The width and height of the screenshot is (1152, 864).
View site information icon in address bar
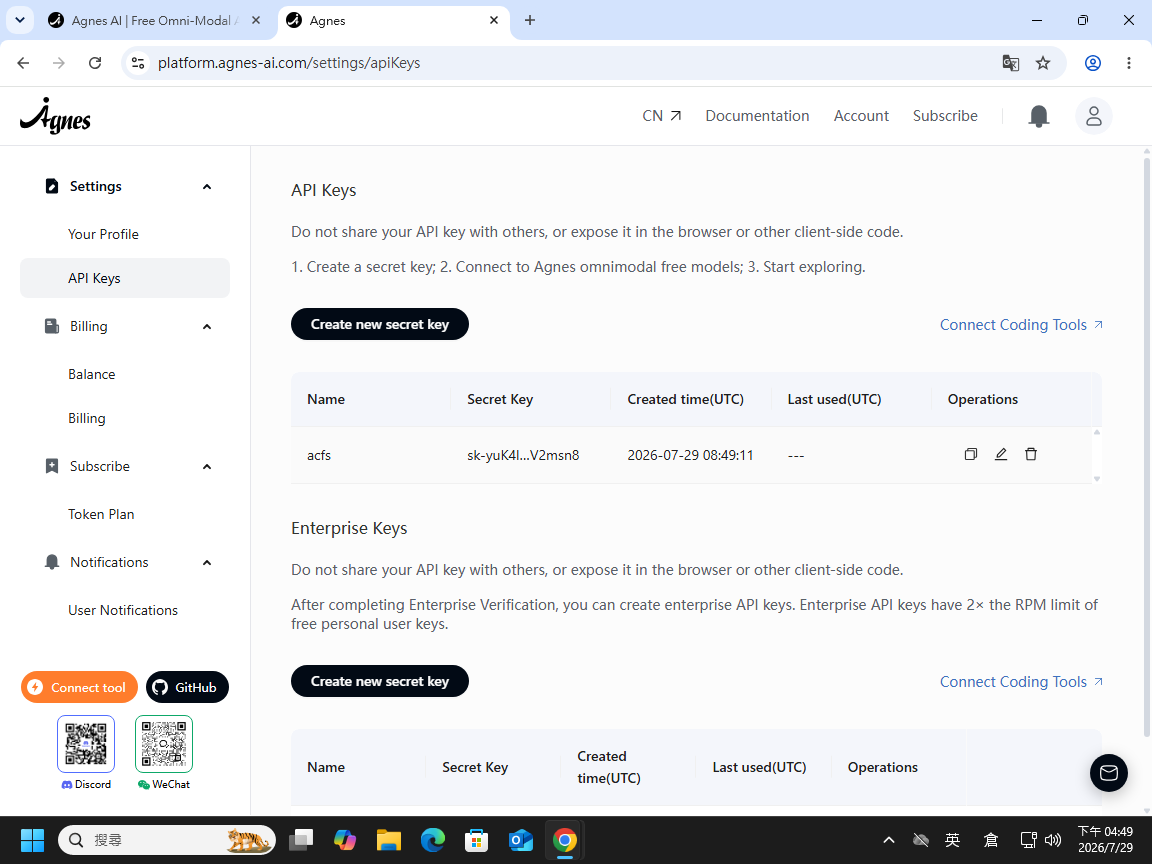tap(138, 63)
